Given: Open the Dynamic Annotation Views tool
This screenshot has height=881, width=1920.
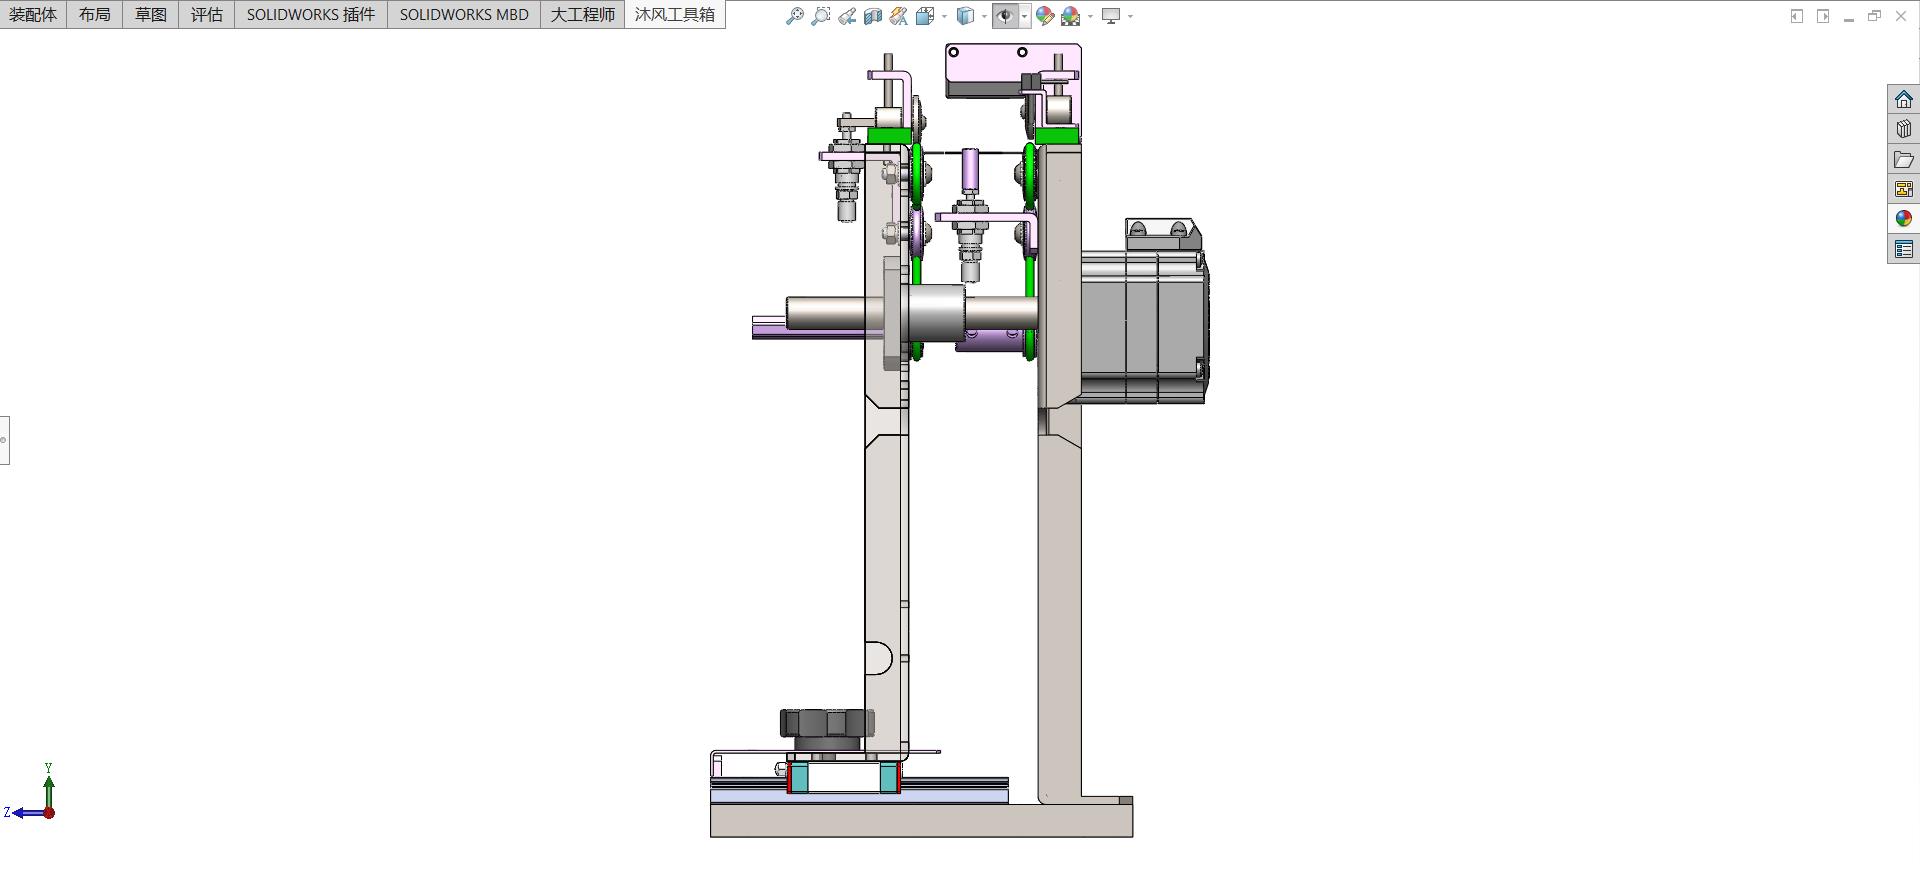Looking at the screenshot, I should point(899,16).
